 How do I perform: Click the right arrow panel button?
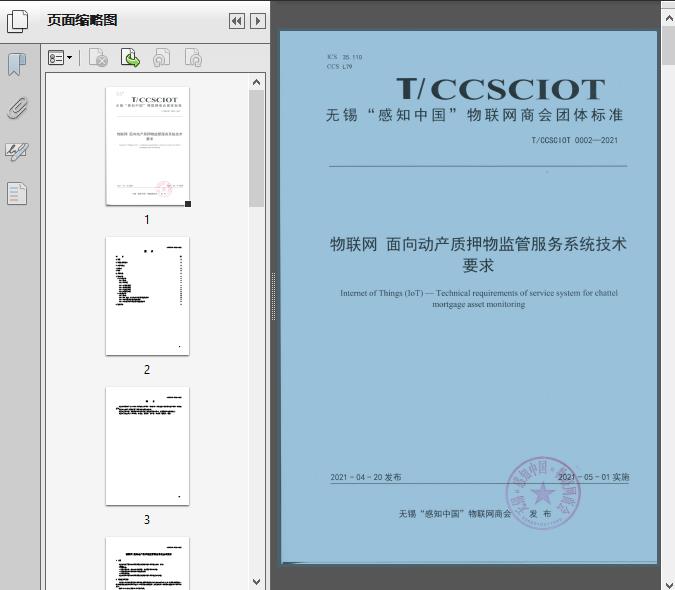click(x=258, y=21)
